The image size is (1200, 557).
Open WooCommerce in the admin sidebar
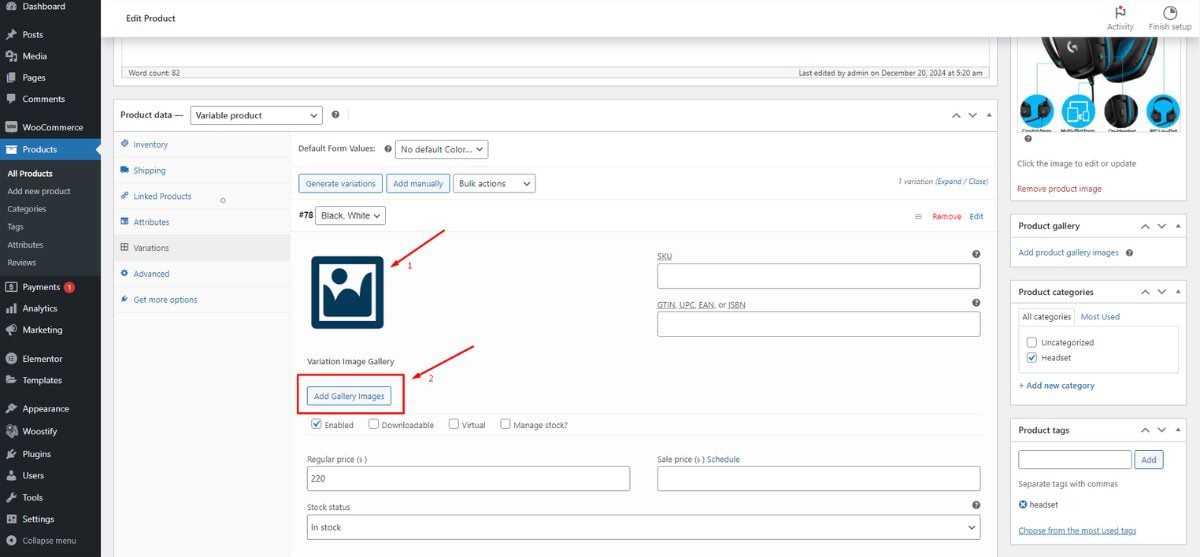coord(52,127)
